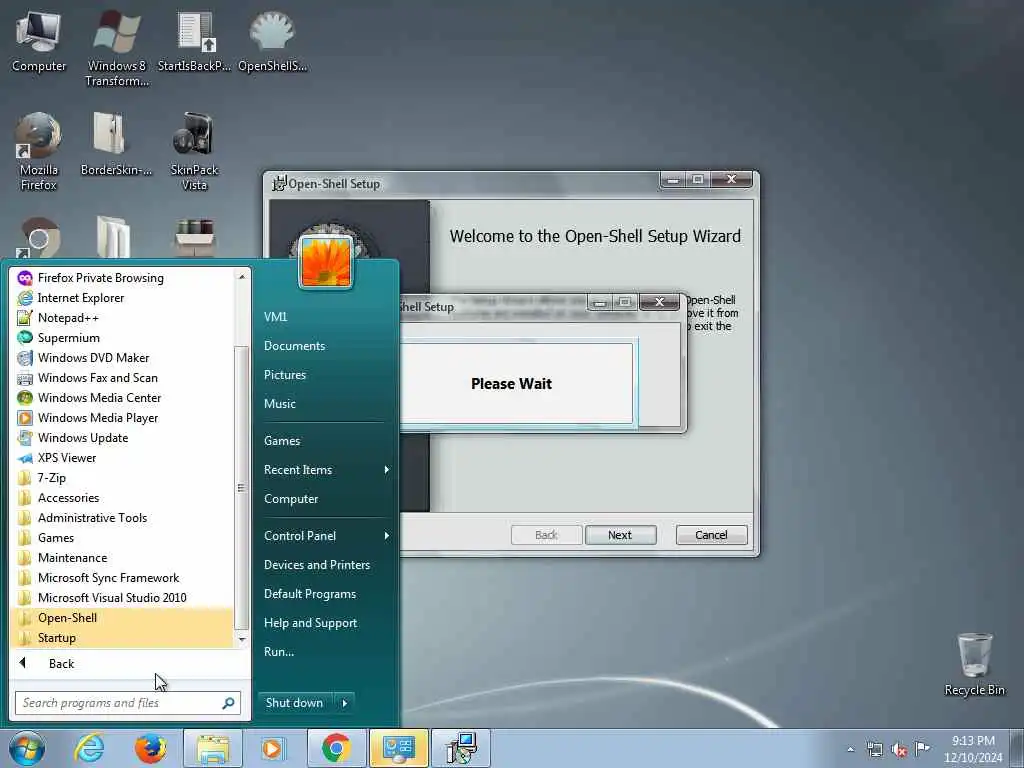This screenshot has width=1024, height=768.
Task: Open the Run... dialog
Action: pyautogui.click(x=279, y=652)
